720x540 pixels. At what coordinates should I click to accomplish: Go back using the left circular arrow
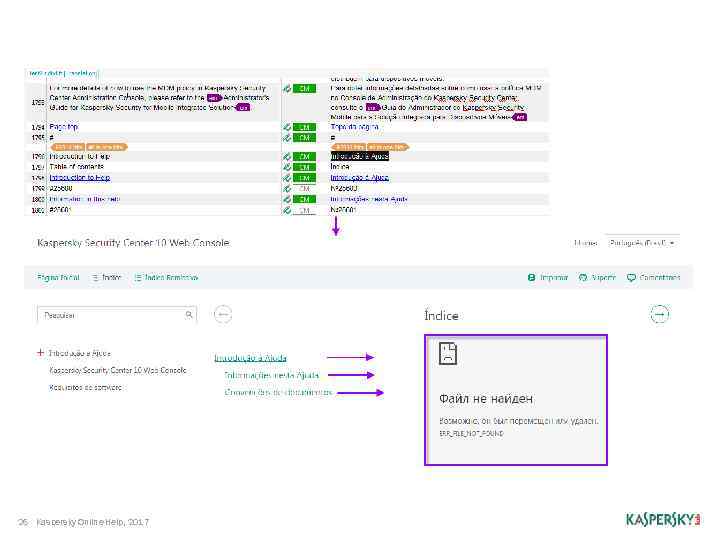[x=223, y=315]
